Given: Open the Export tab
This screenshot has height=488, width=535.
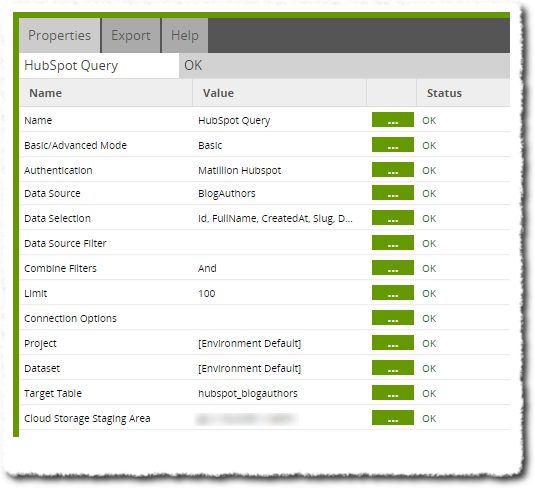Looking at the screenshot, I should coord(131,35).
